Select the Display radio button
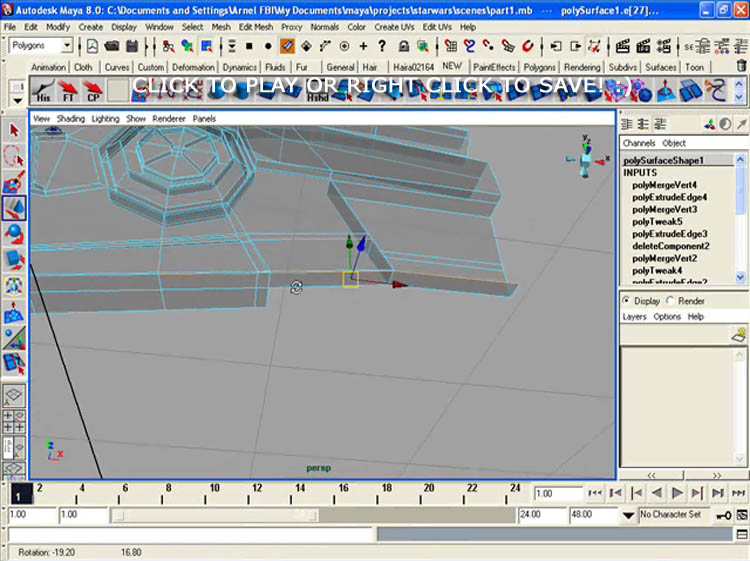The height and width of the screenshot is (561, 750). pos(627,301)
